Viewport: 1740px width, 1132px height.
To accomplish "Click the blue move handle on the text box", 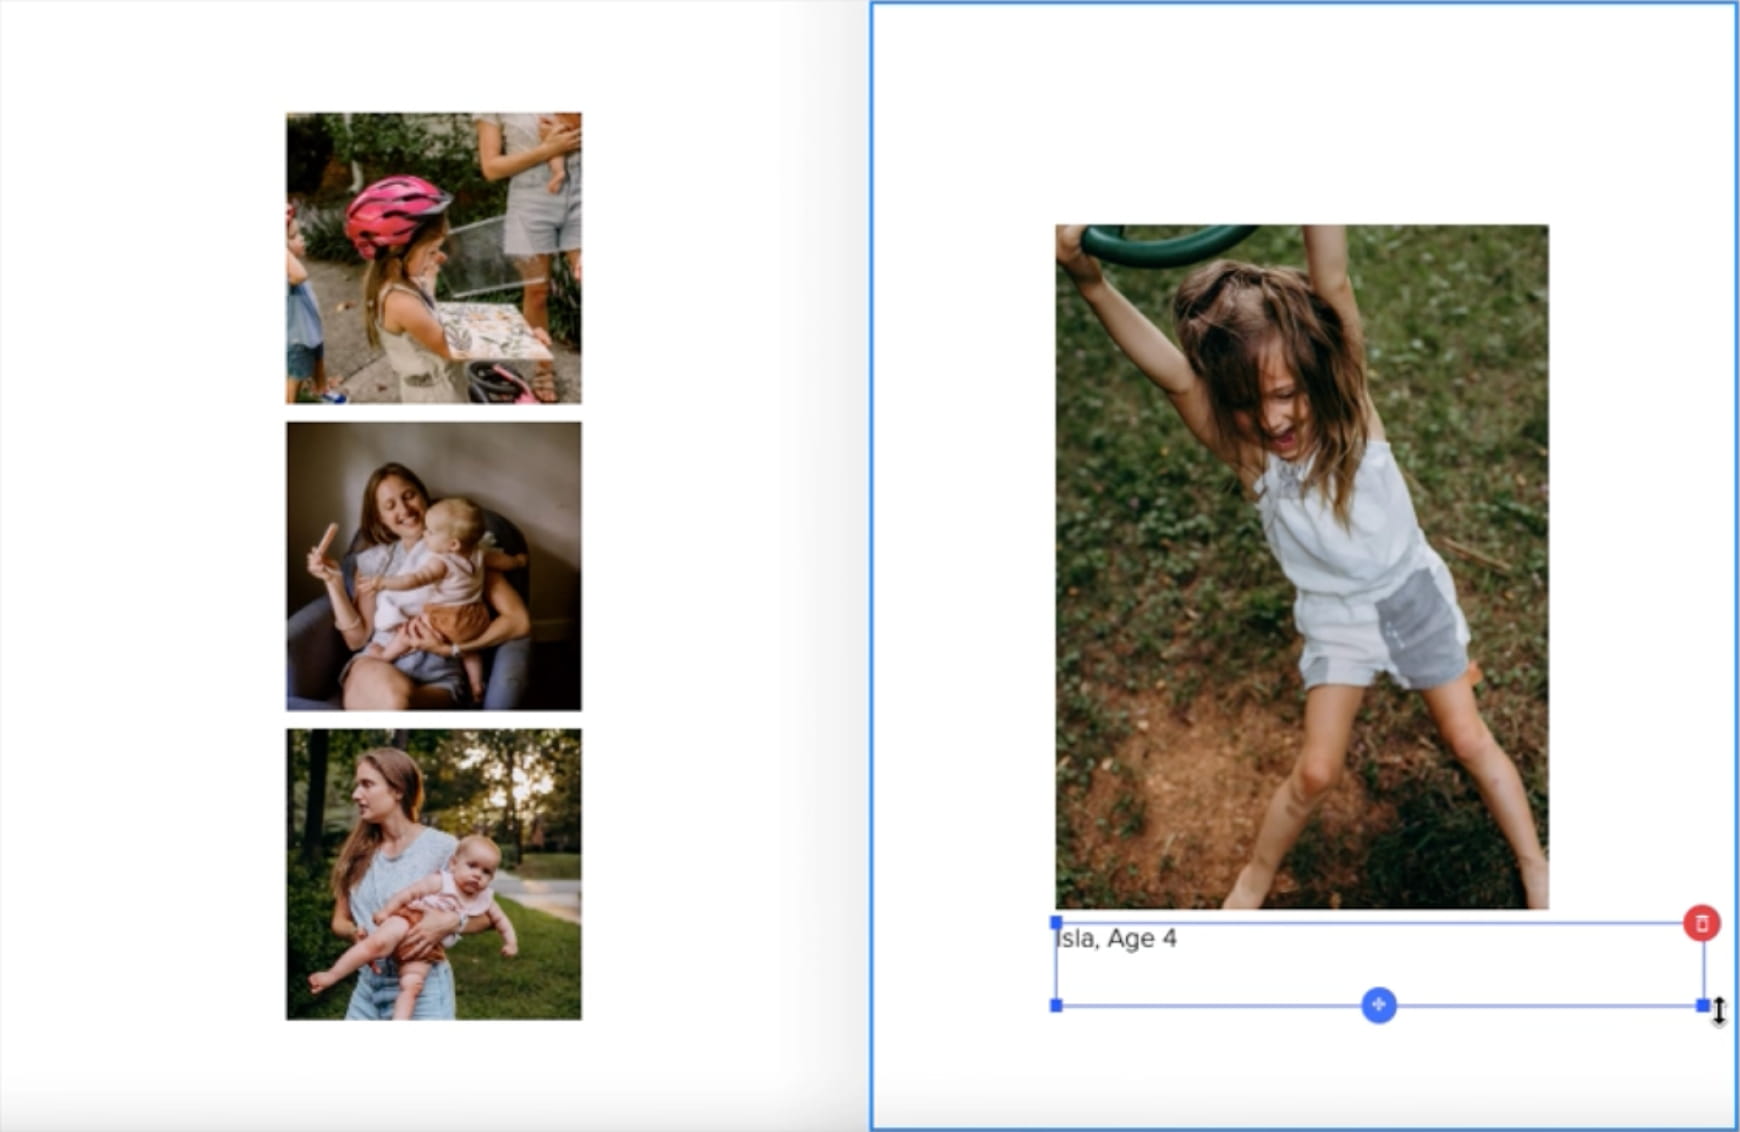I will pyautogui.click(x=1379, y=1005).
